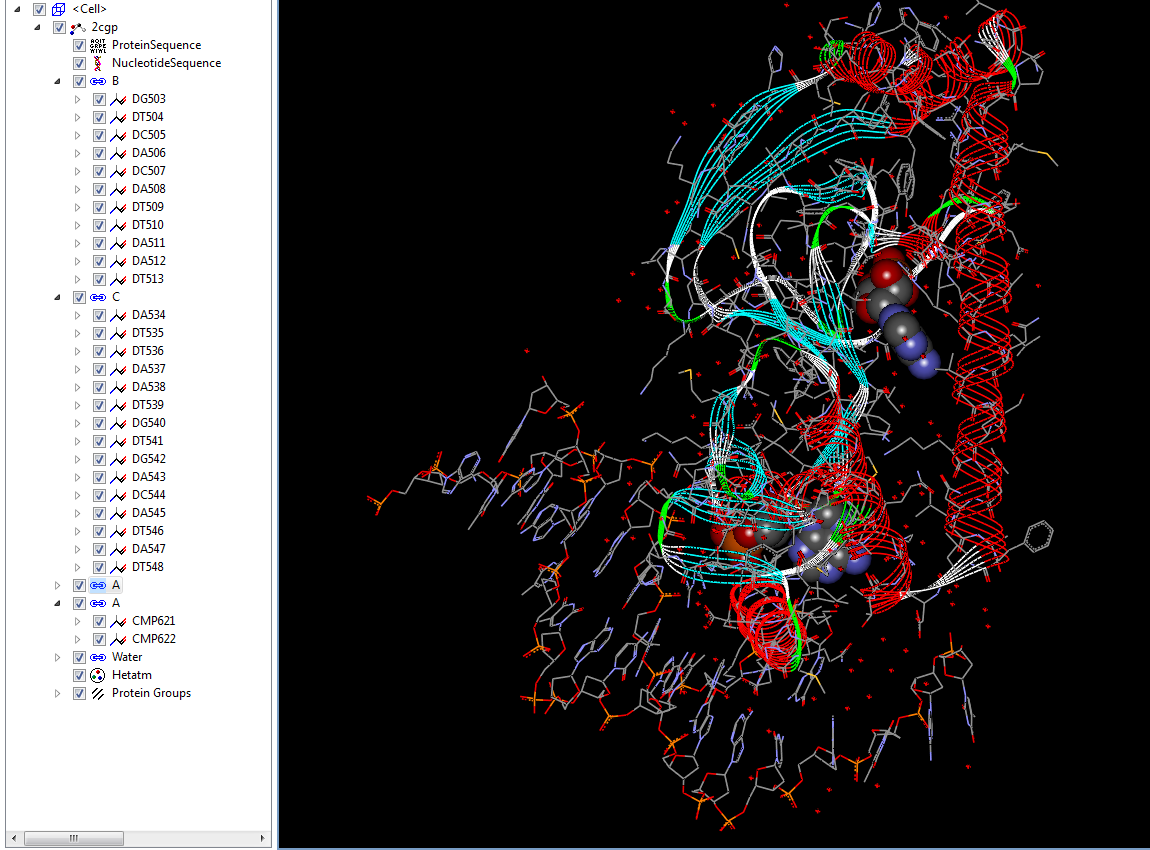Image resolution: width=1150 pixels, height=850 pixels.
Task: Click chain C link icon
Action: (98, 297)
